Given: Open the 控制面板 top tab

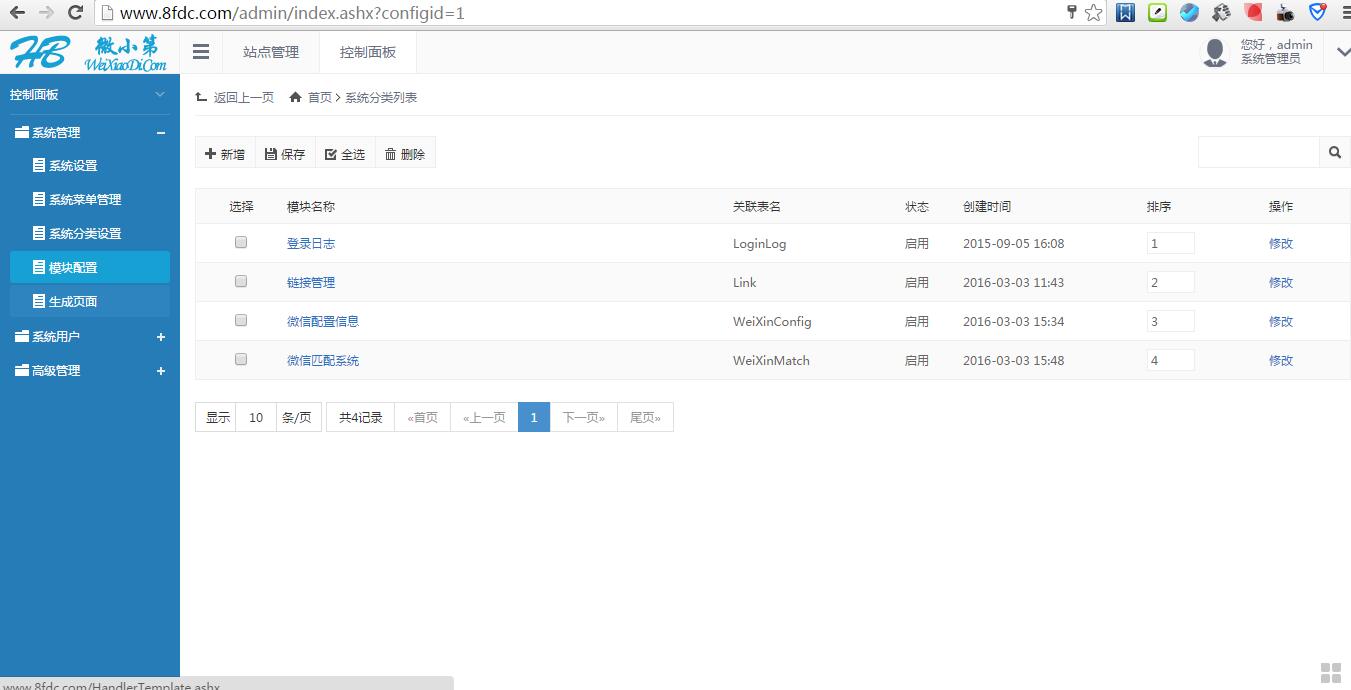Looking at the screenshot, I should [x=368, y=52].
